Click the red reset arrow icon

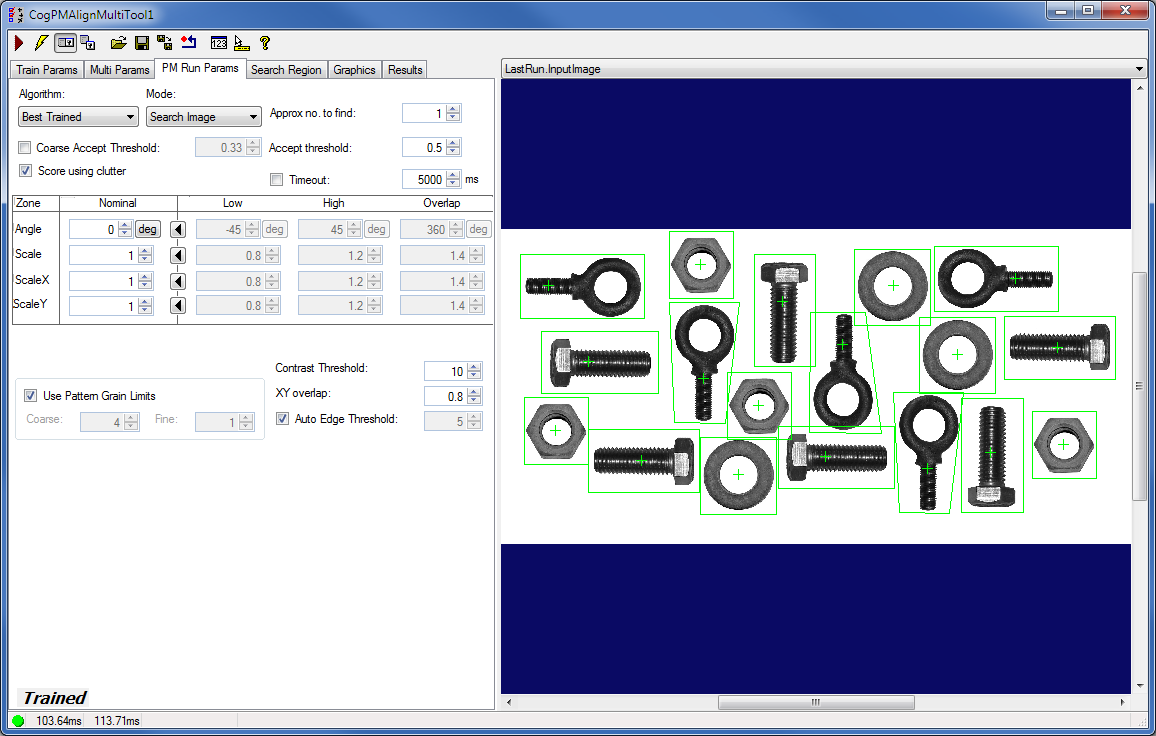(189, 43)
